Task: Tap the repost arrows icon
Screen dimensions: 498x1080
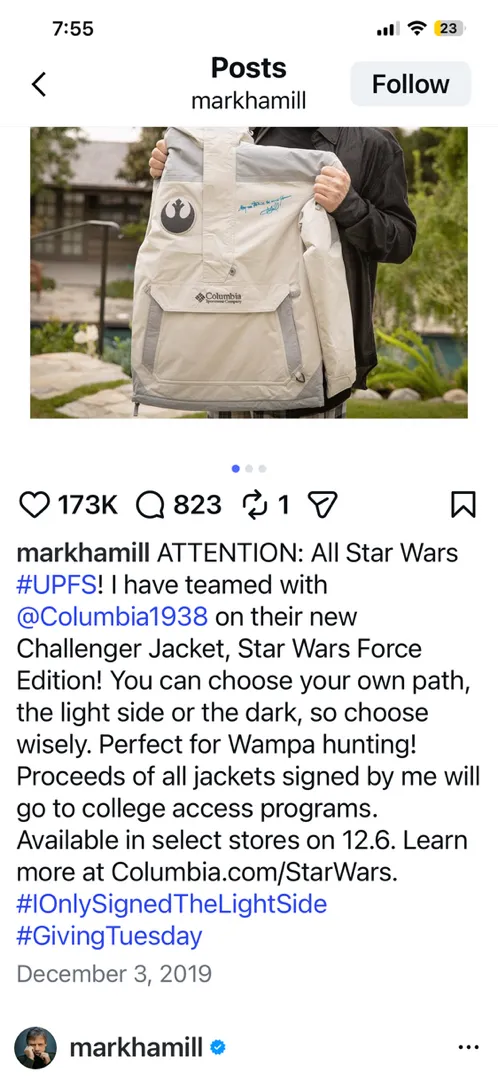Action: 256,506
